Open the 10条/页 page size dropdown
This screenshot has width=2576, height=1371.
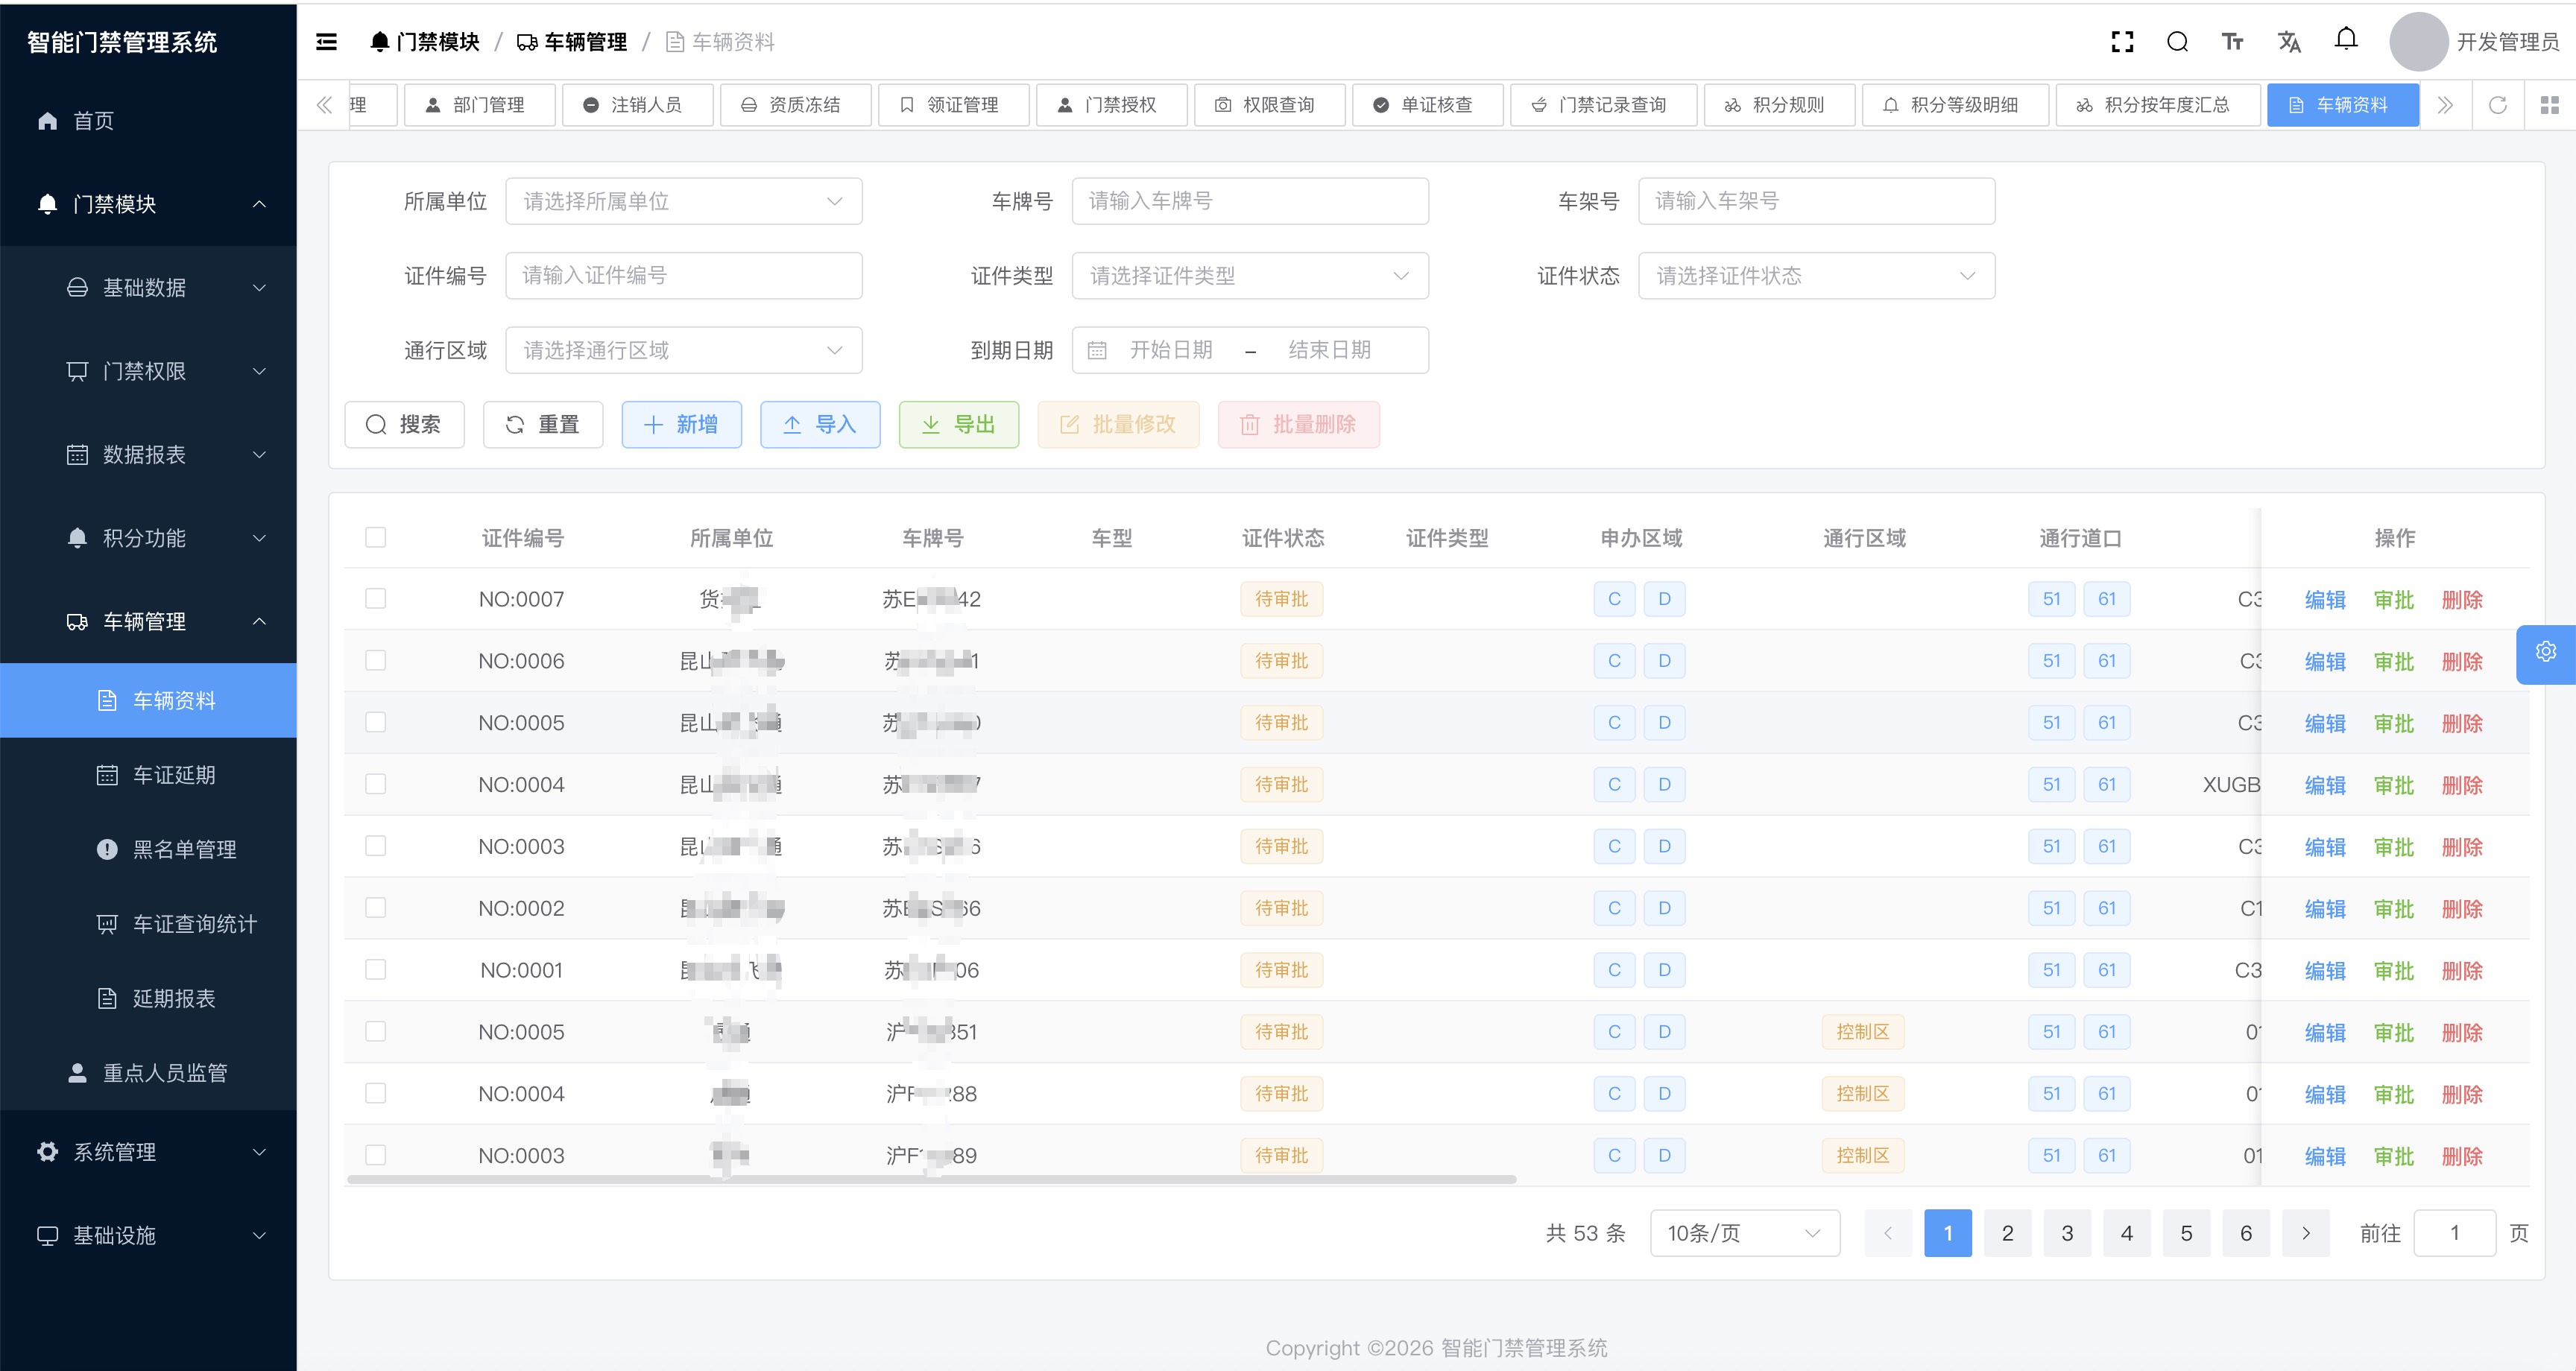[1745, 1233]
